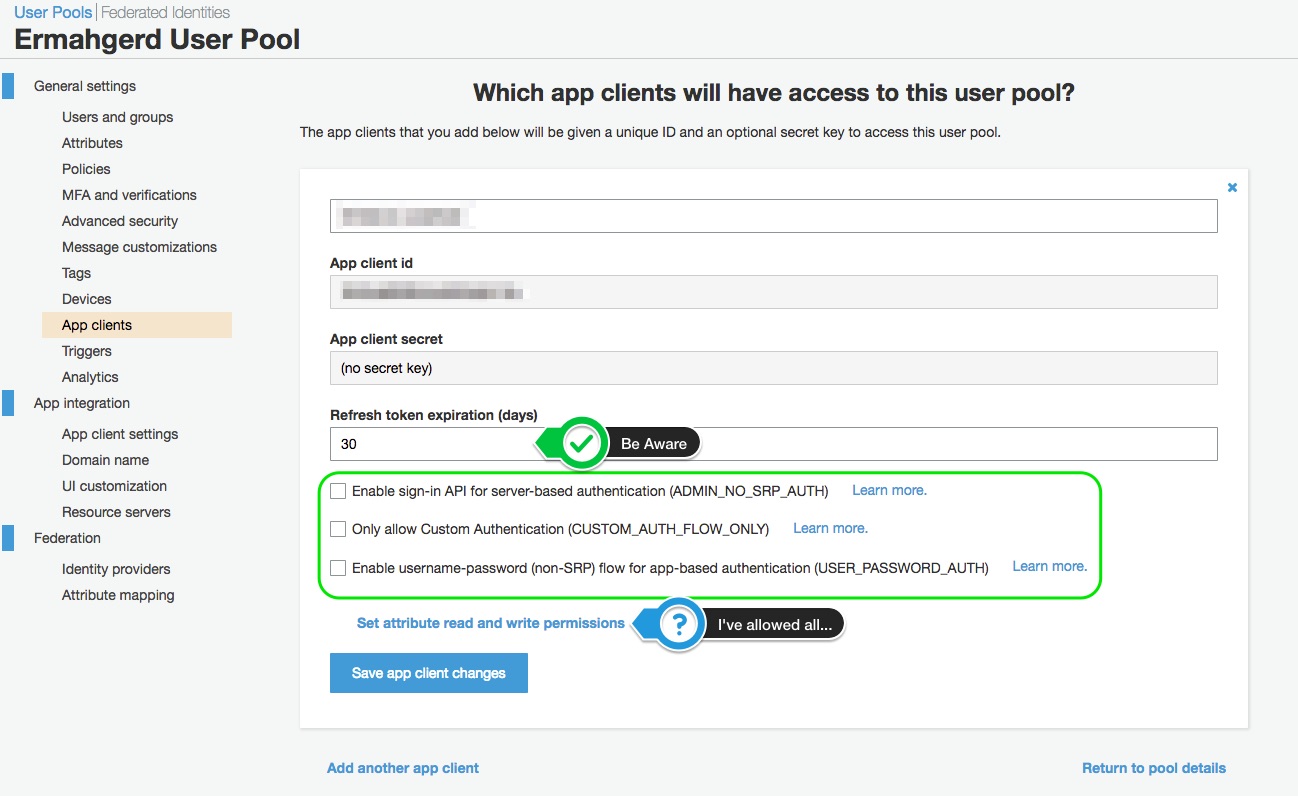1298x796 pixels.
Task: Check Only allow Custom Authentication
Action: click(338, 529)
